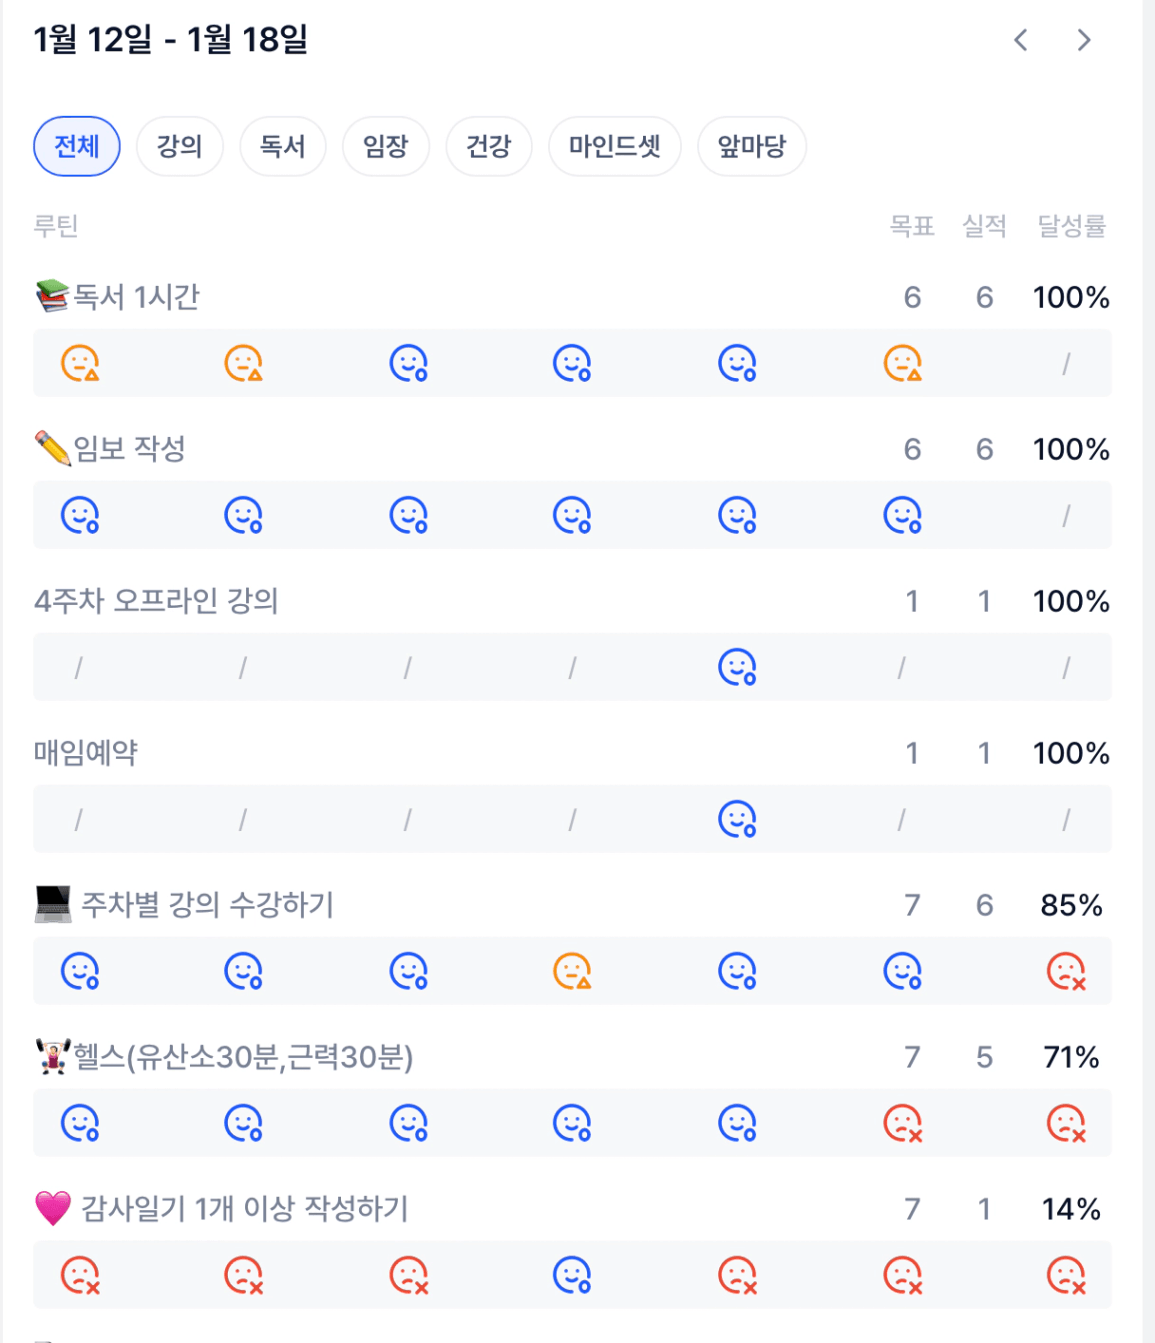Click orange partial face in 주차별 강의 수강하기
Viewport: 1155px width, 1343px height.
point(572,971)
